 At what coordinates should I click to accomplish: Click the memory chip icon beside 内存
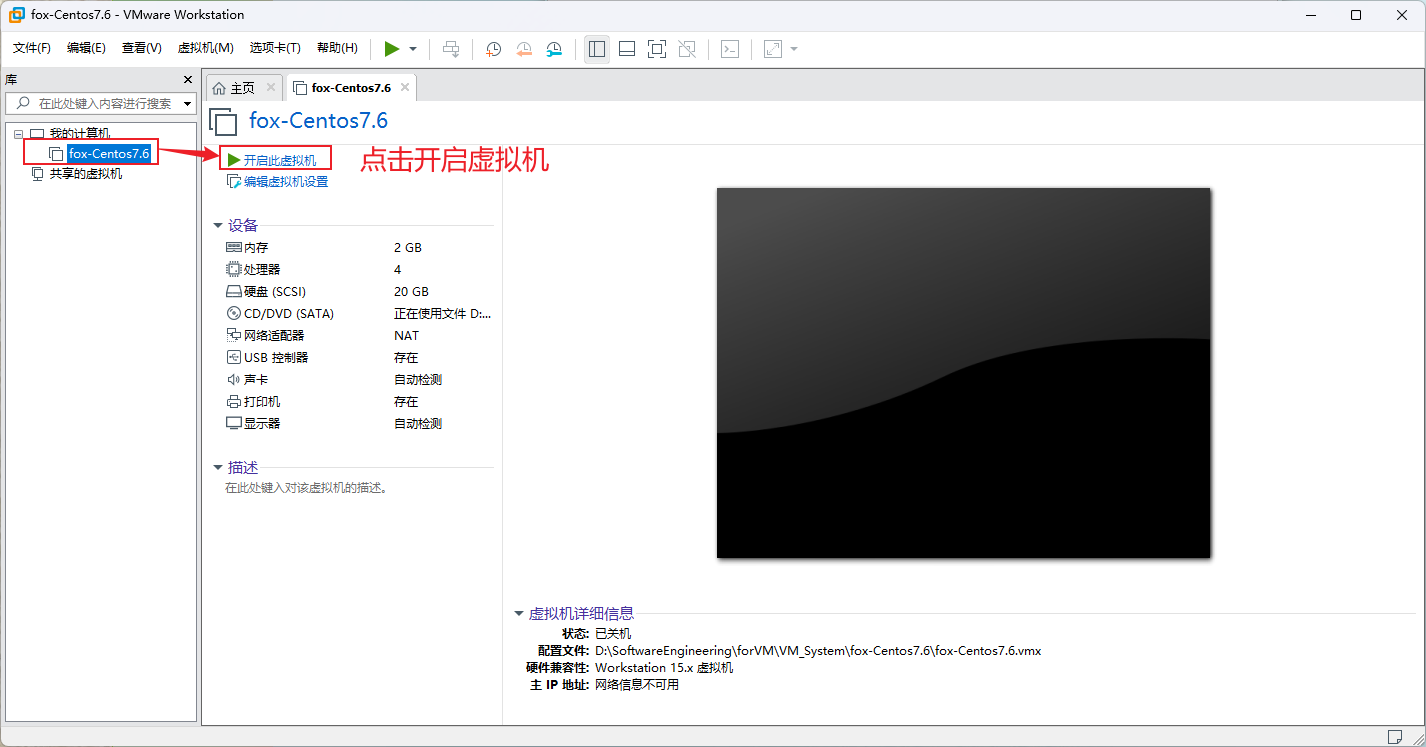(x=234, y=248)
